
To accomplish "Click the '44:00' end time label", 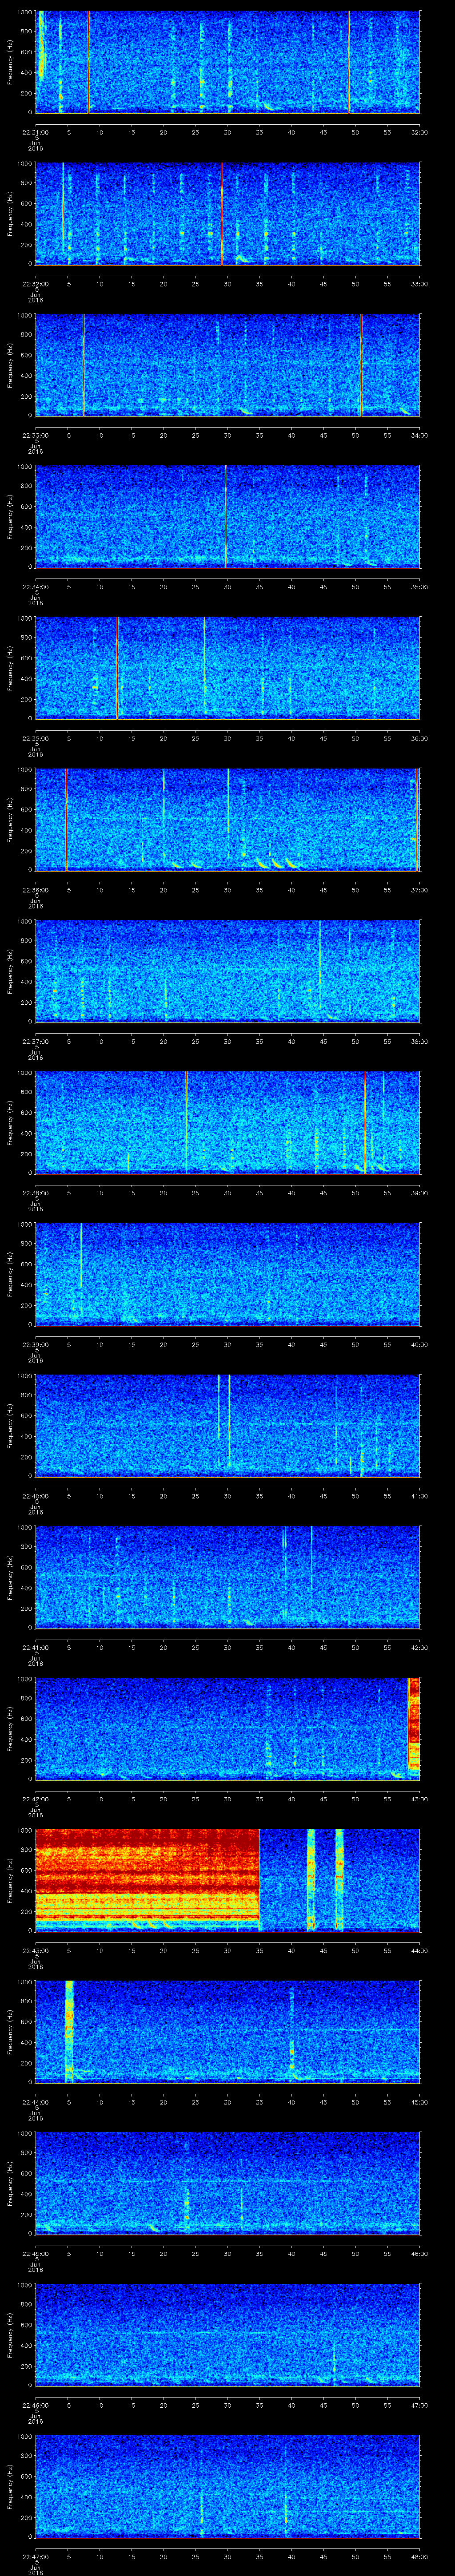I will [x=419, y=1950].
